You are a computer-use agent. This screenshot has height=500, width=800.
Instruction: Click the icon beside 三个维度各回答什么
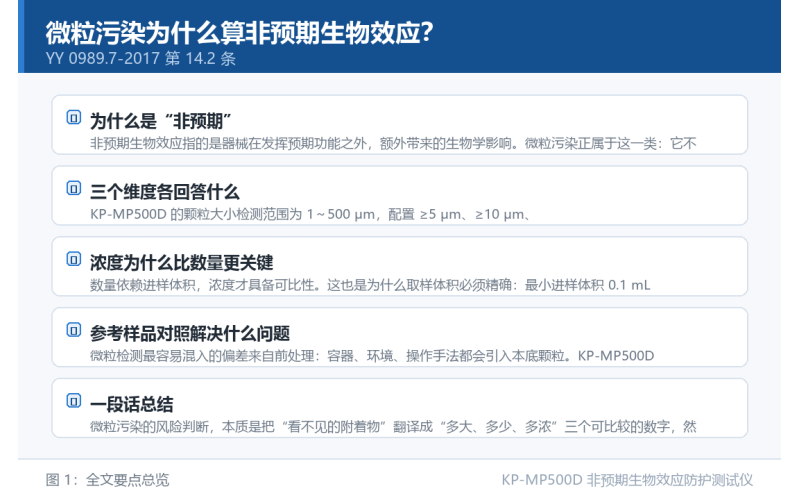point(73,188)
